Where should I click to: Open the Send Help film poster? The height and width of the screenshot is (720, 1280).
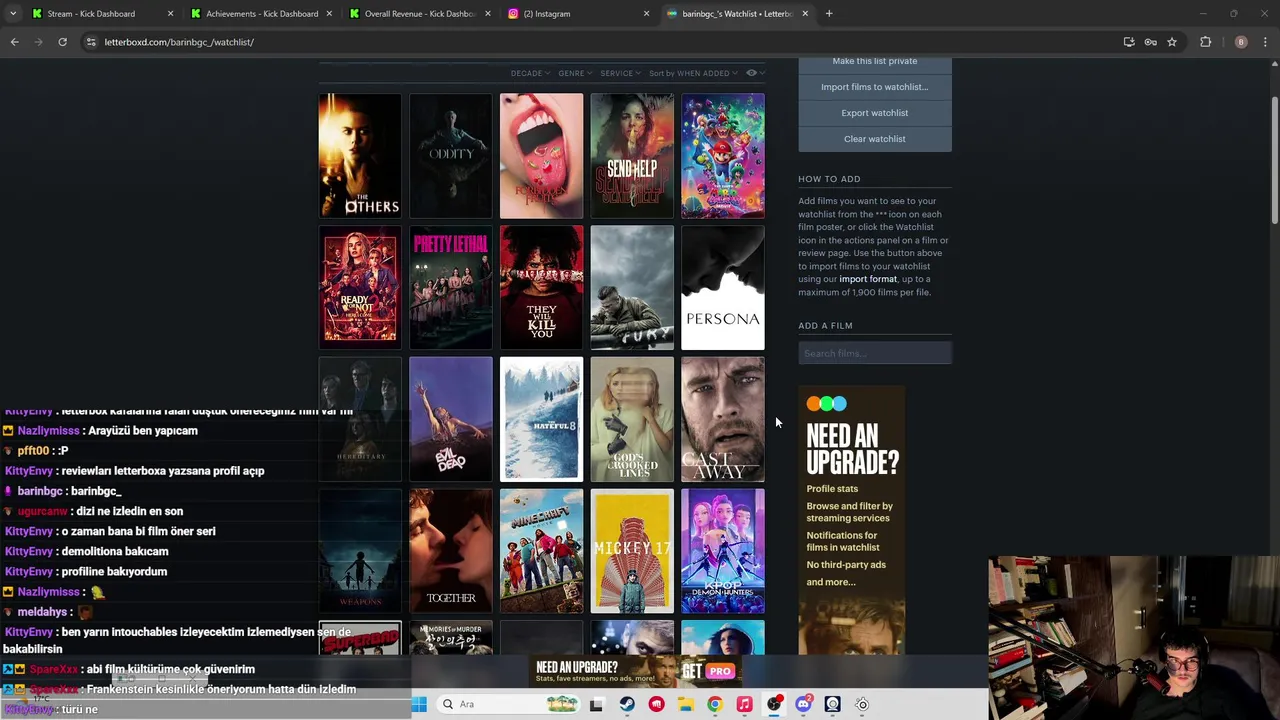click(x=632, y=156)
